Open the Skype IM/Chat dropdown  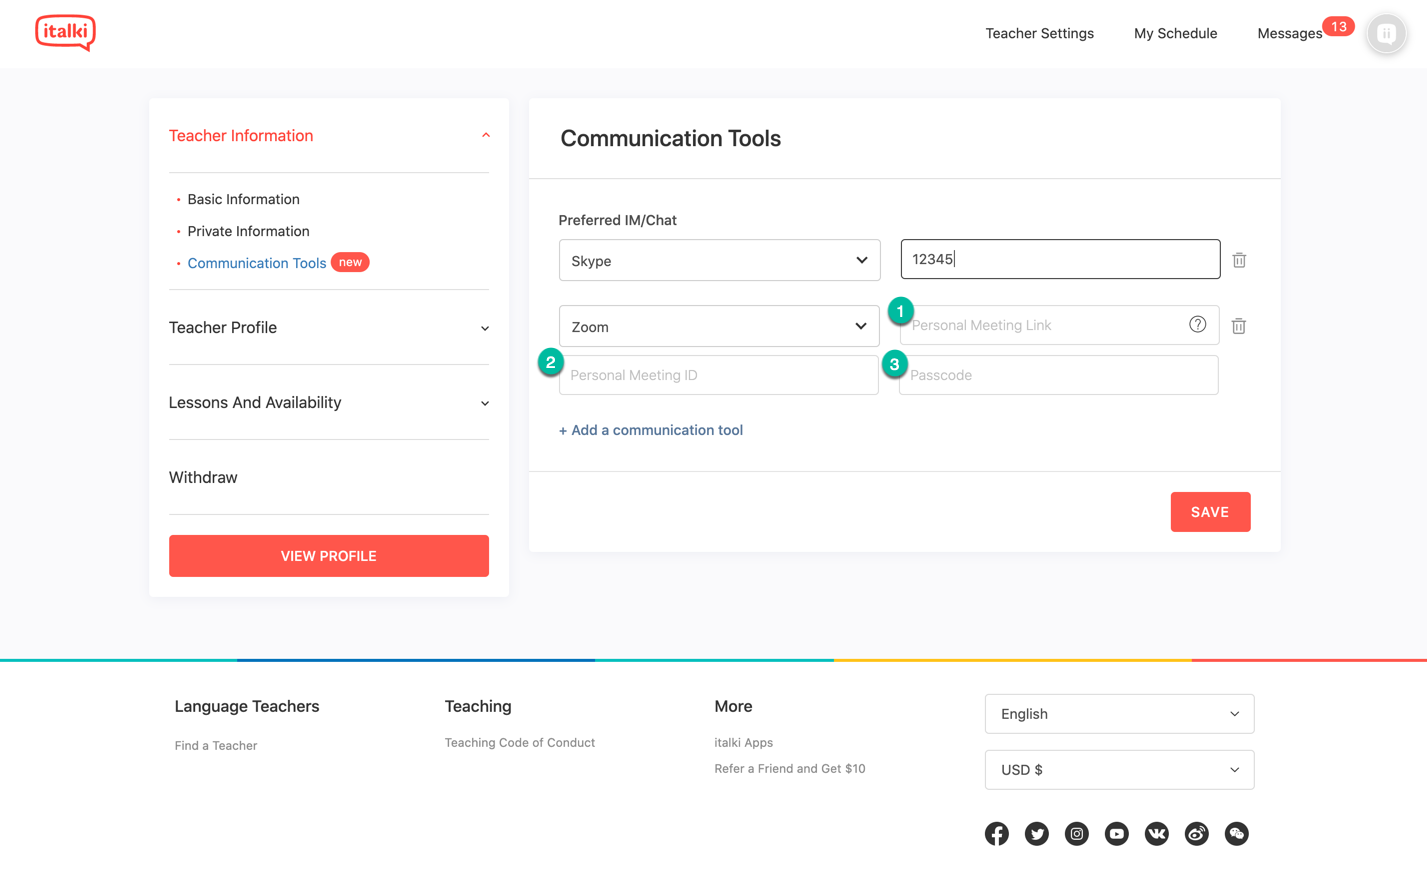719,260
